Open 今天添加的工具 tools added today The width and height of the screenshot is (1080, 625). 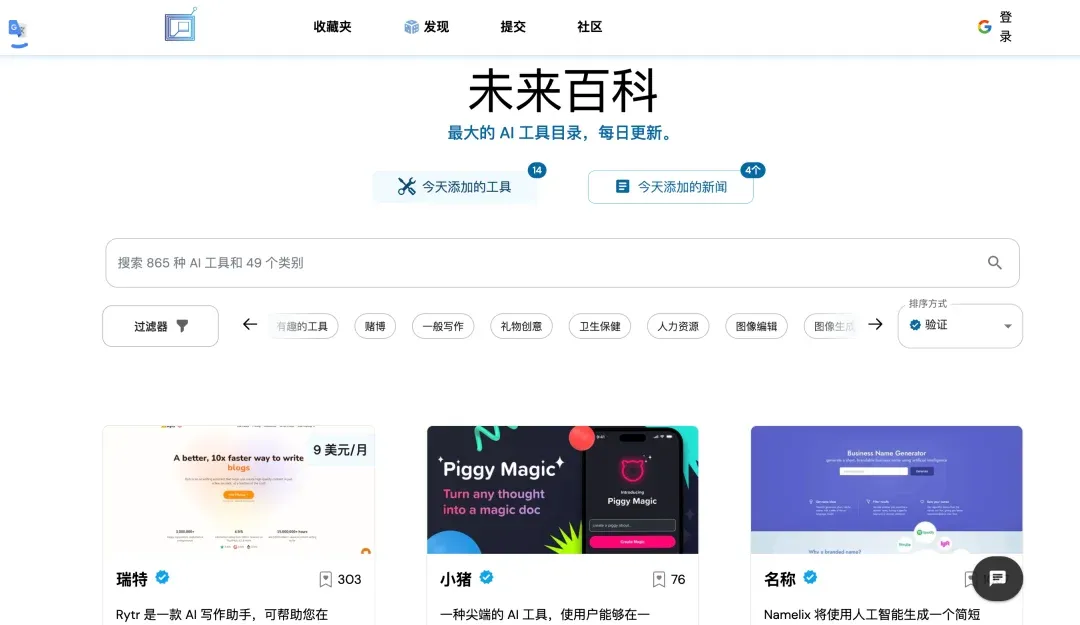point(455,187)
